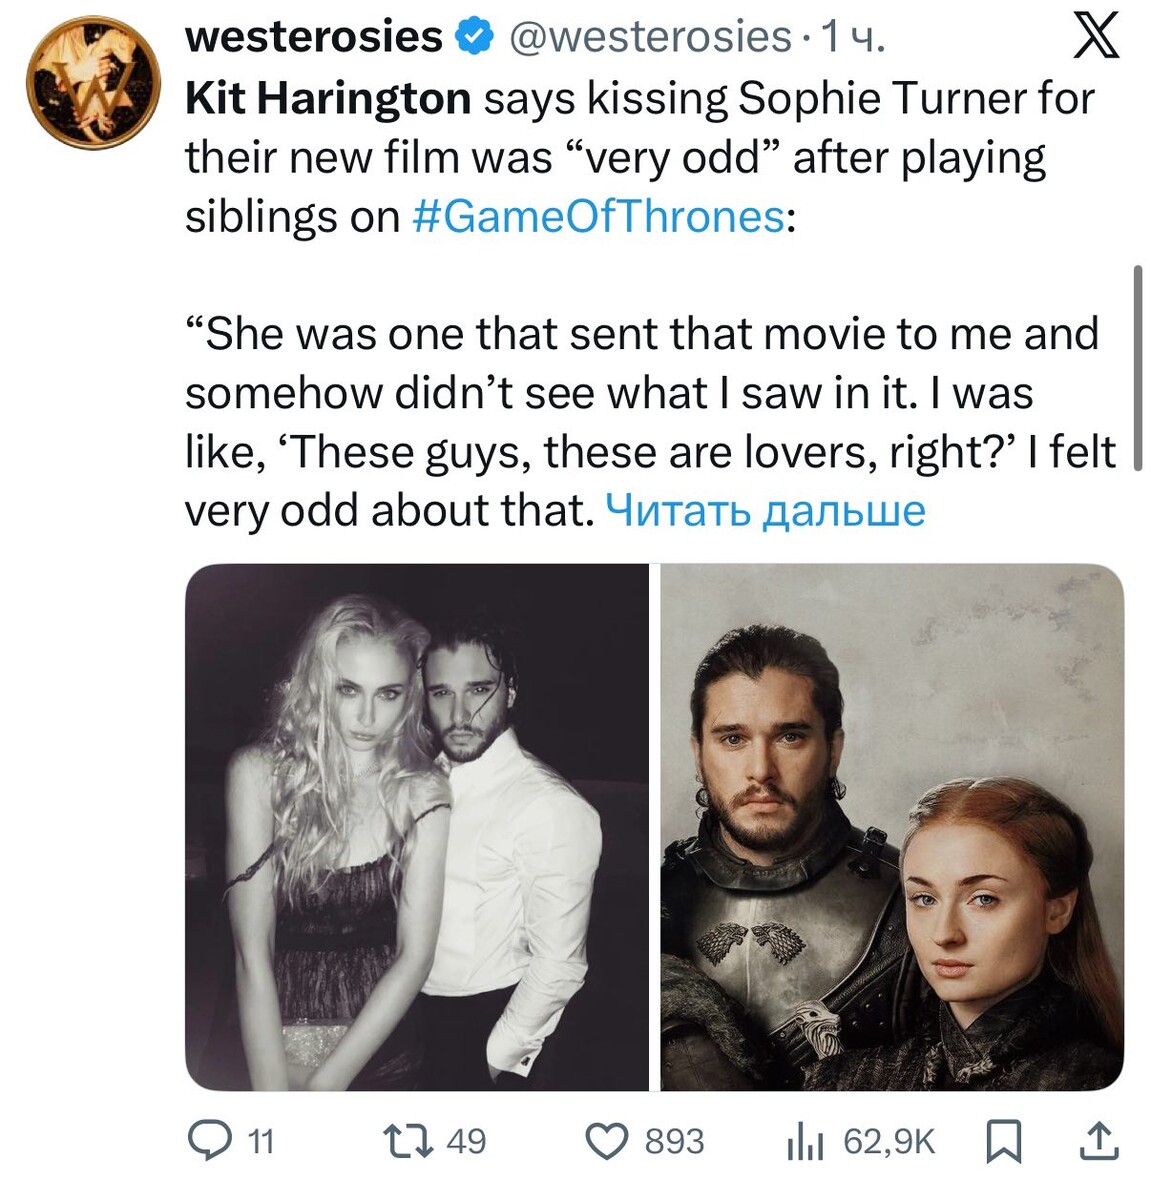Open the westerosies display name
The height and width of the screenshot is (1200, 1151).
coord(314,37)
